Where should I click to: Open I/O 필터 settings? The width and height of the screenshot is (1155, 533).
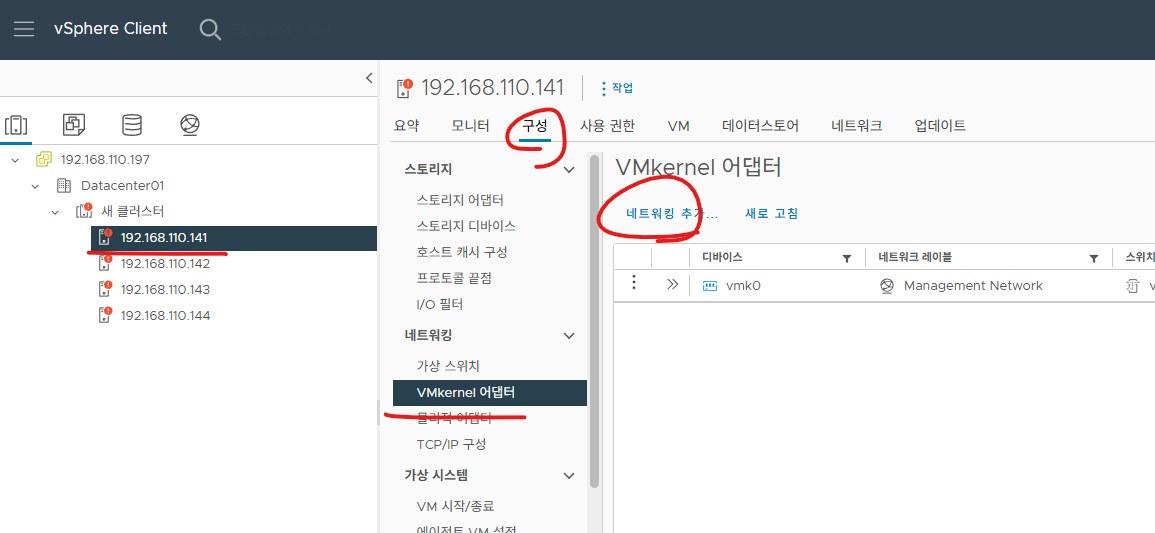point(440,304)
